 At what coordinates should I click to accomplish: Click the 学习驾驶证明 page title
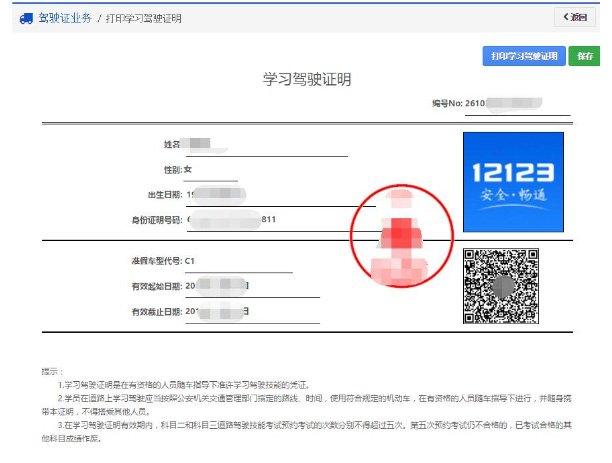306,80
